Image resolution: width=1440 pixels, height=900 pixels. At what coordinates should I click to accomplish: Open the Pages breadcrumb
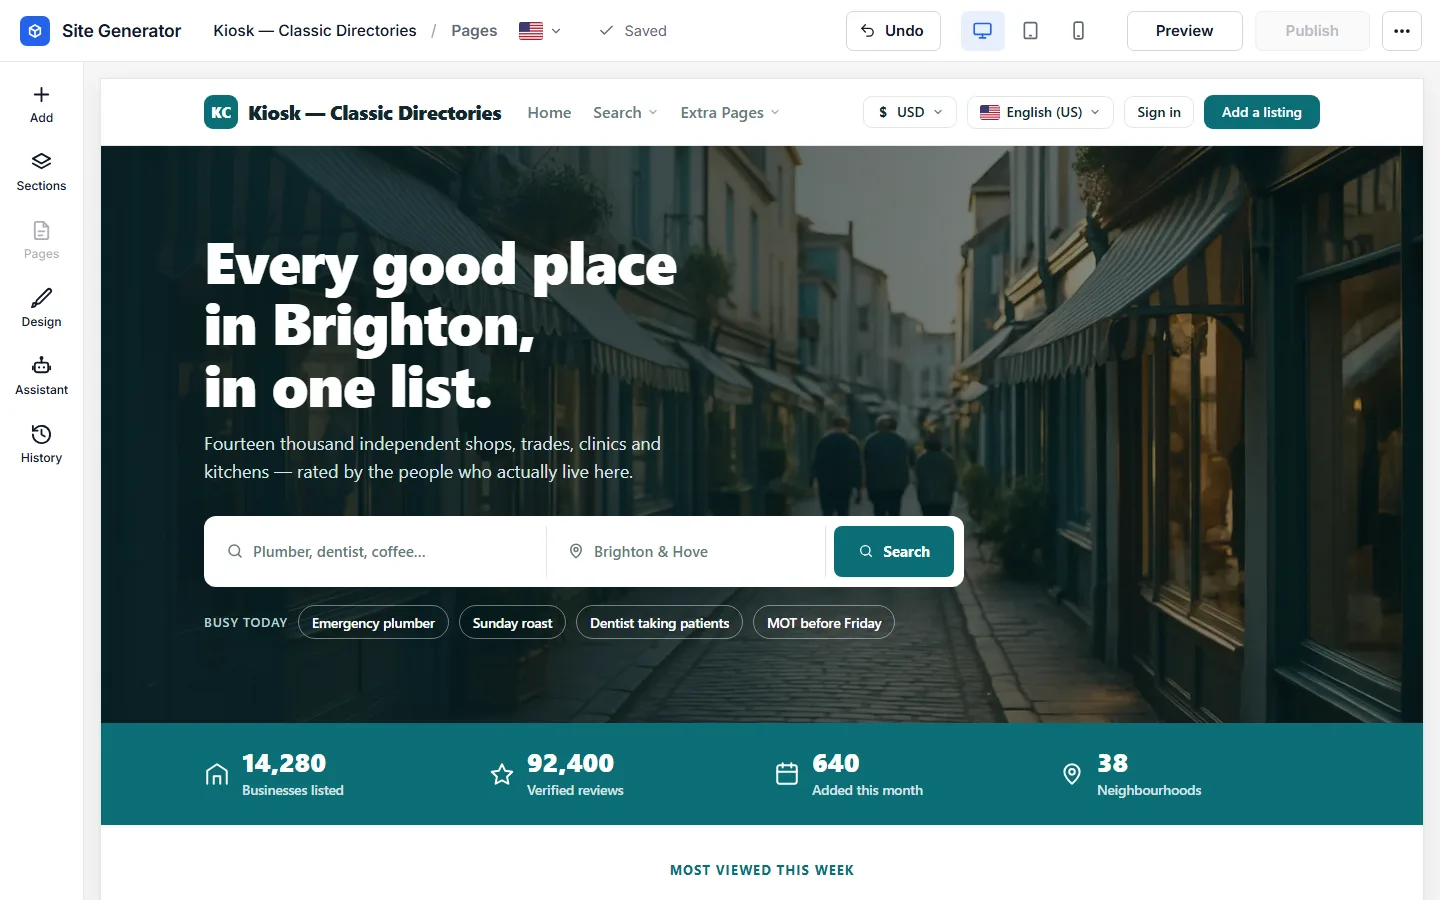[474, 31]
